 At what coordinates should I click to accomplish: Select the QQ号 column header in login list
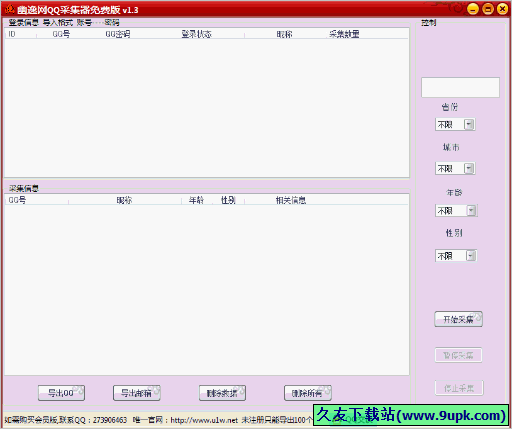(x=61, y=34)
